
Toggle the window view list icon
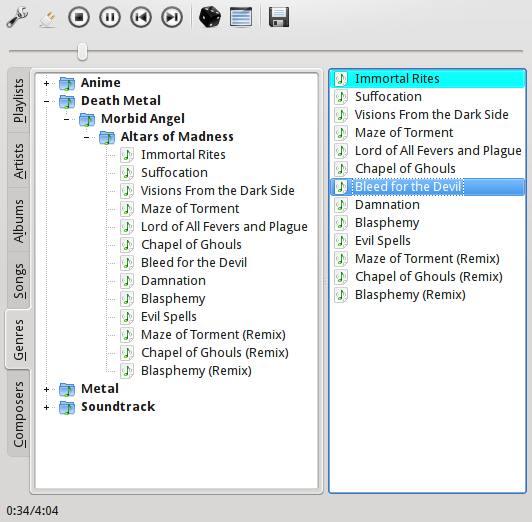point(241,17)
